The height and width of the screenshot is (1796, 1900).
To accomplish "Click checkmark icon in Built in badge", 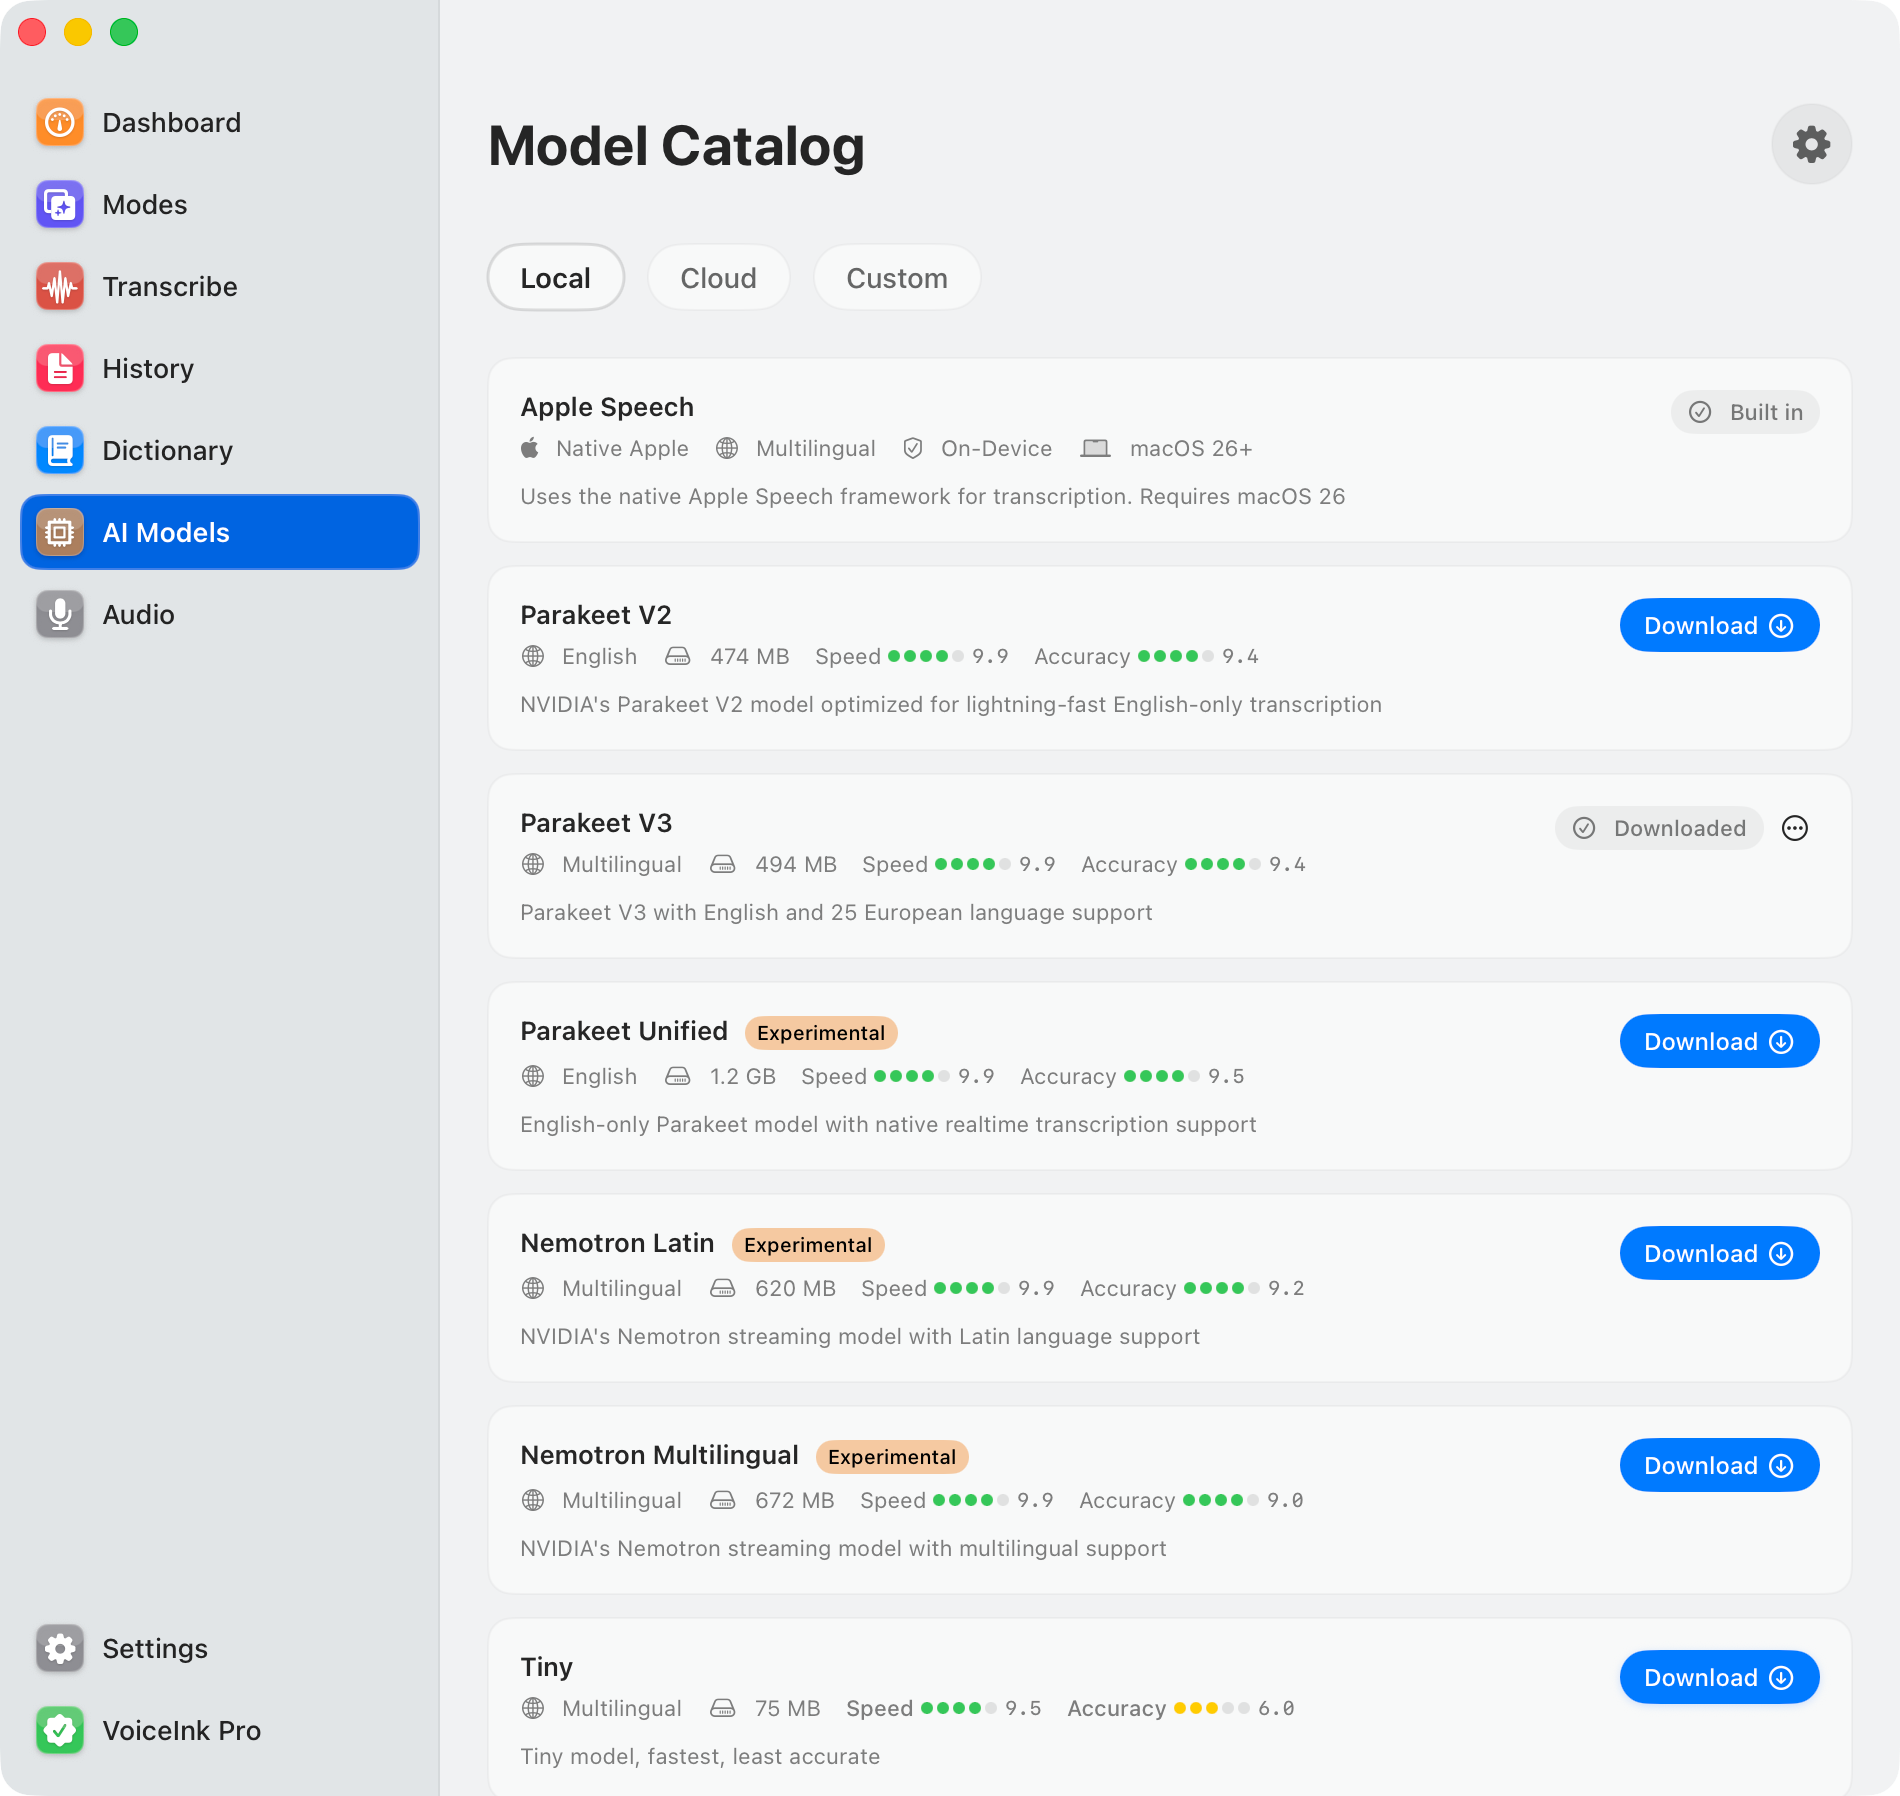I will click(1700, 412).
